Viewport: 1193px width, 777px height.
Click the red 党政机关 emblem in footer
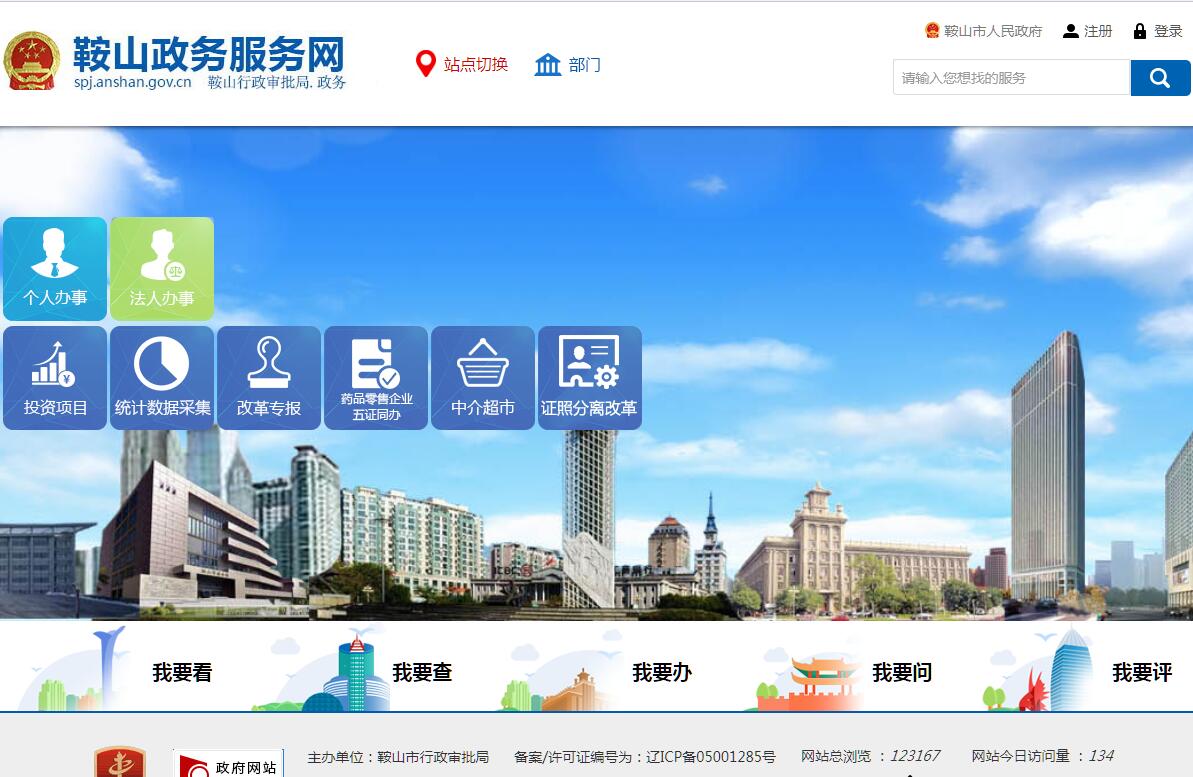(119, 762)
